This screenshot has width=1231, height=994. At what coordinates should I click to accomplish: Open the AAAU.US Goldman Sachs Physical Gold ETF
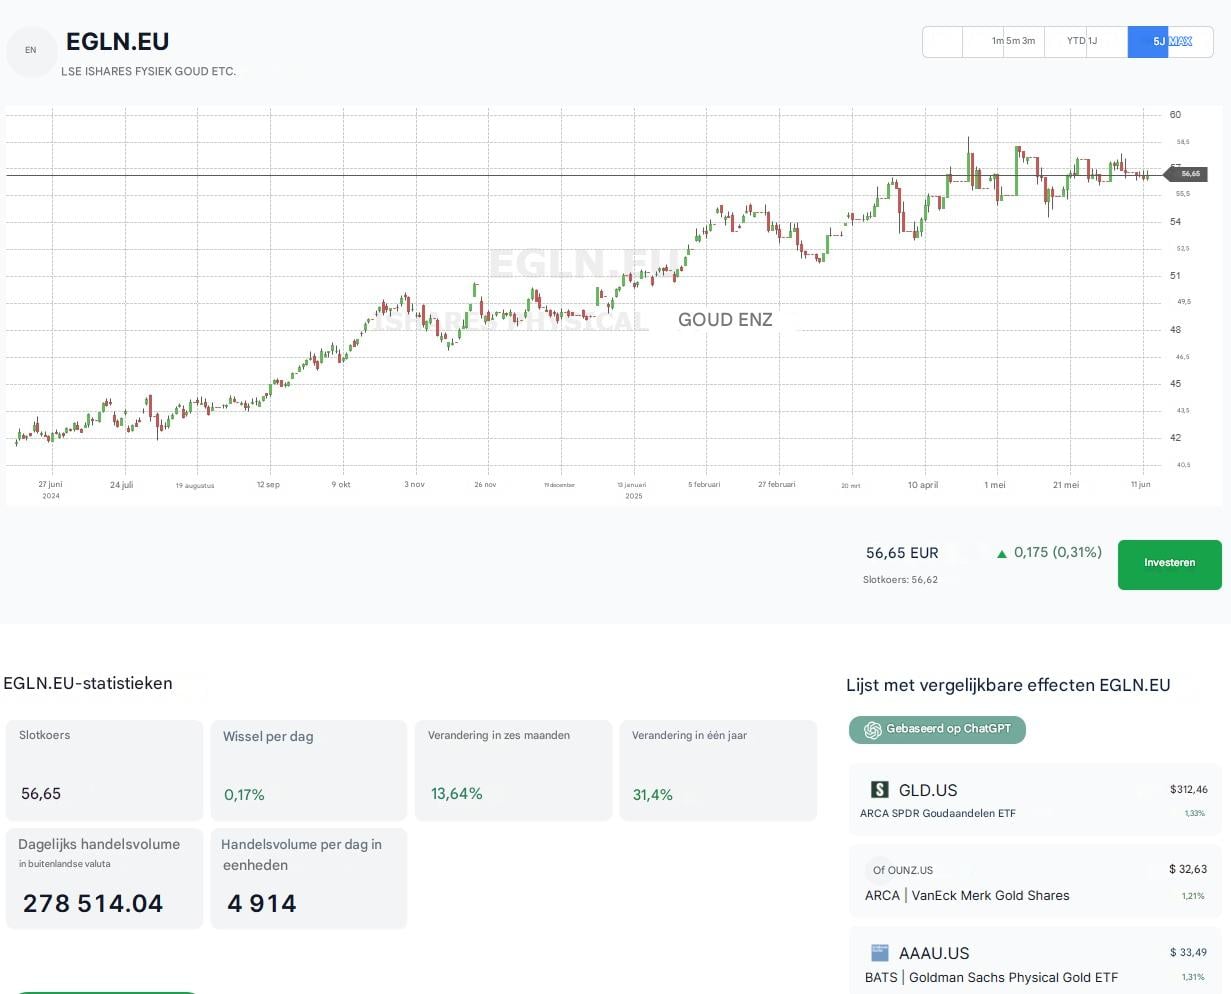tap(1035, 962)
